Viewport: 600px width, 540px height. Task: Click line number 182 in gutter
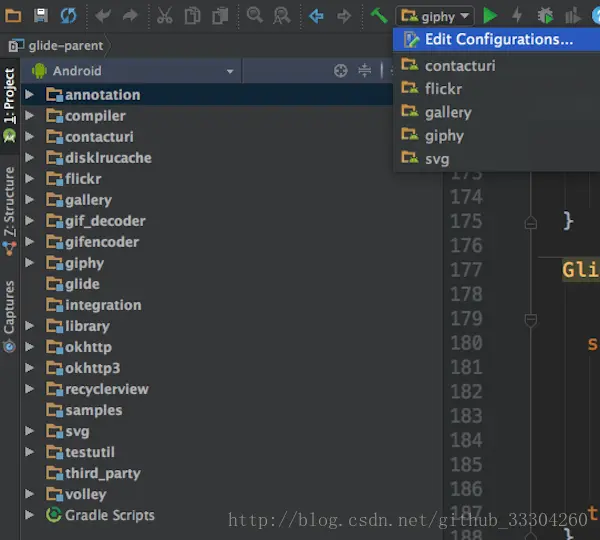(x=466, y=392)
